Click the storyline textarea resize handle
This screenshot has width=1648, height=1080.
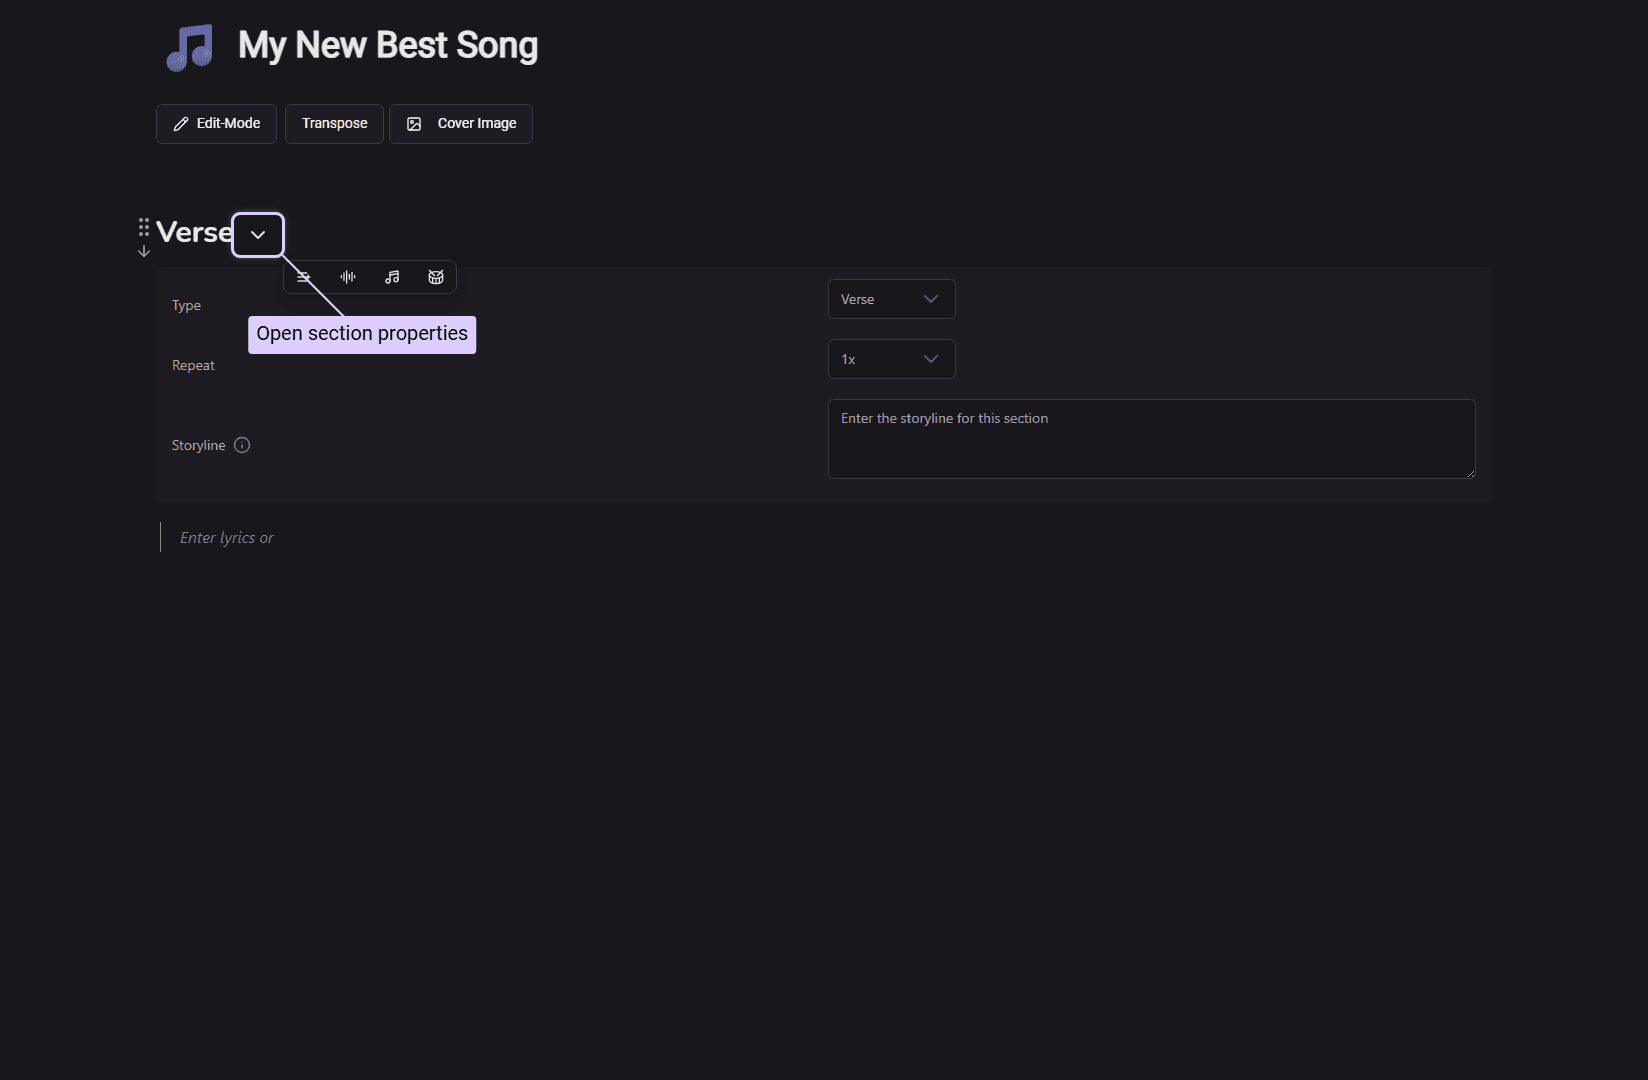click(1469, 474)
